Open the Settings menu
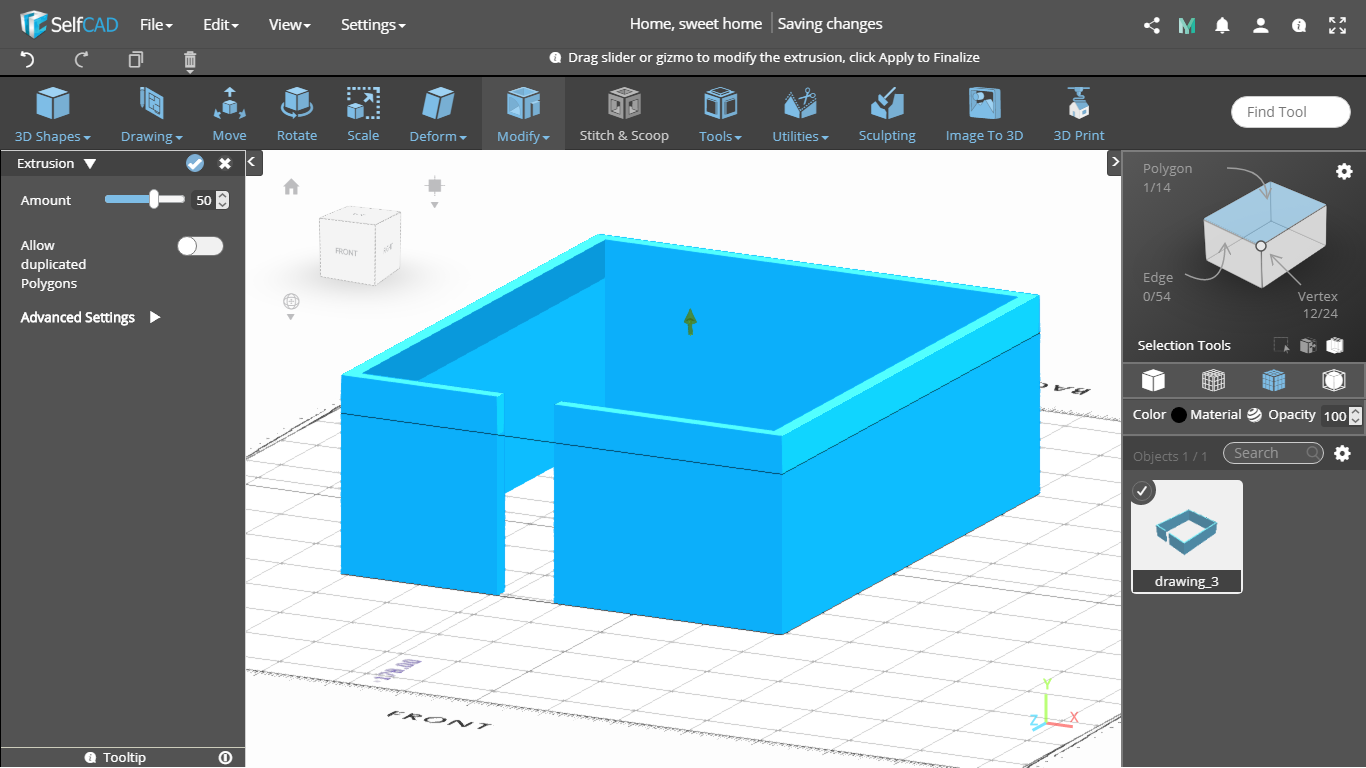The height and width of the screenshot is (768, 1366). [373, 24]
